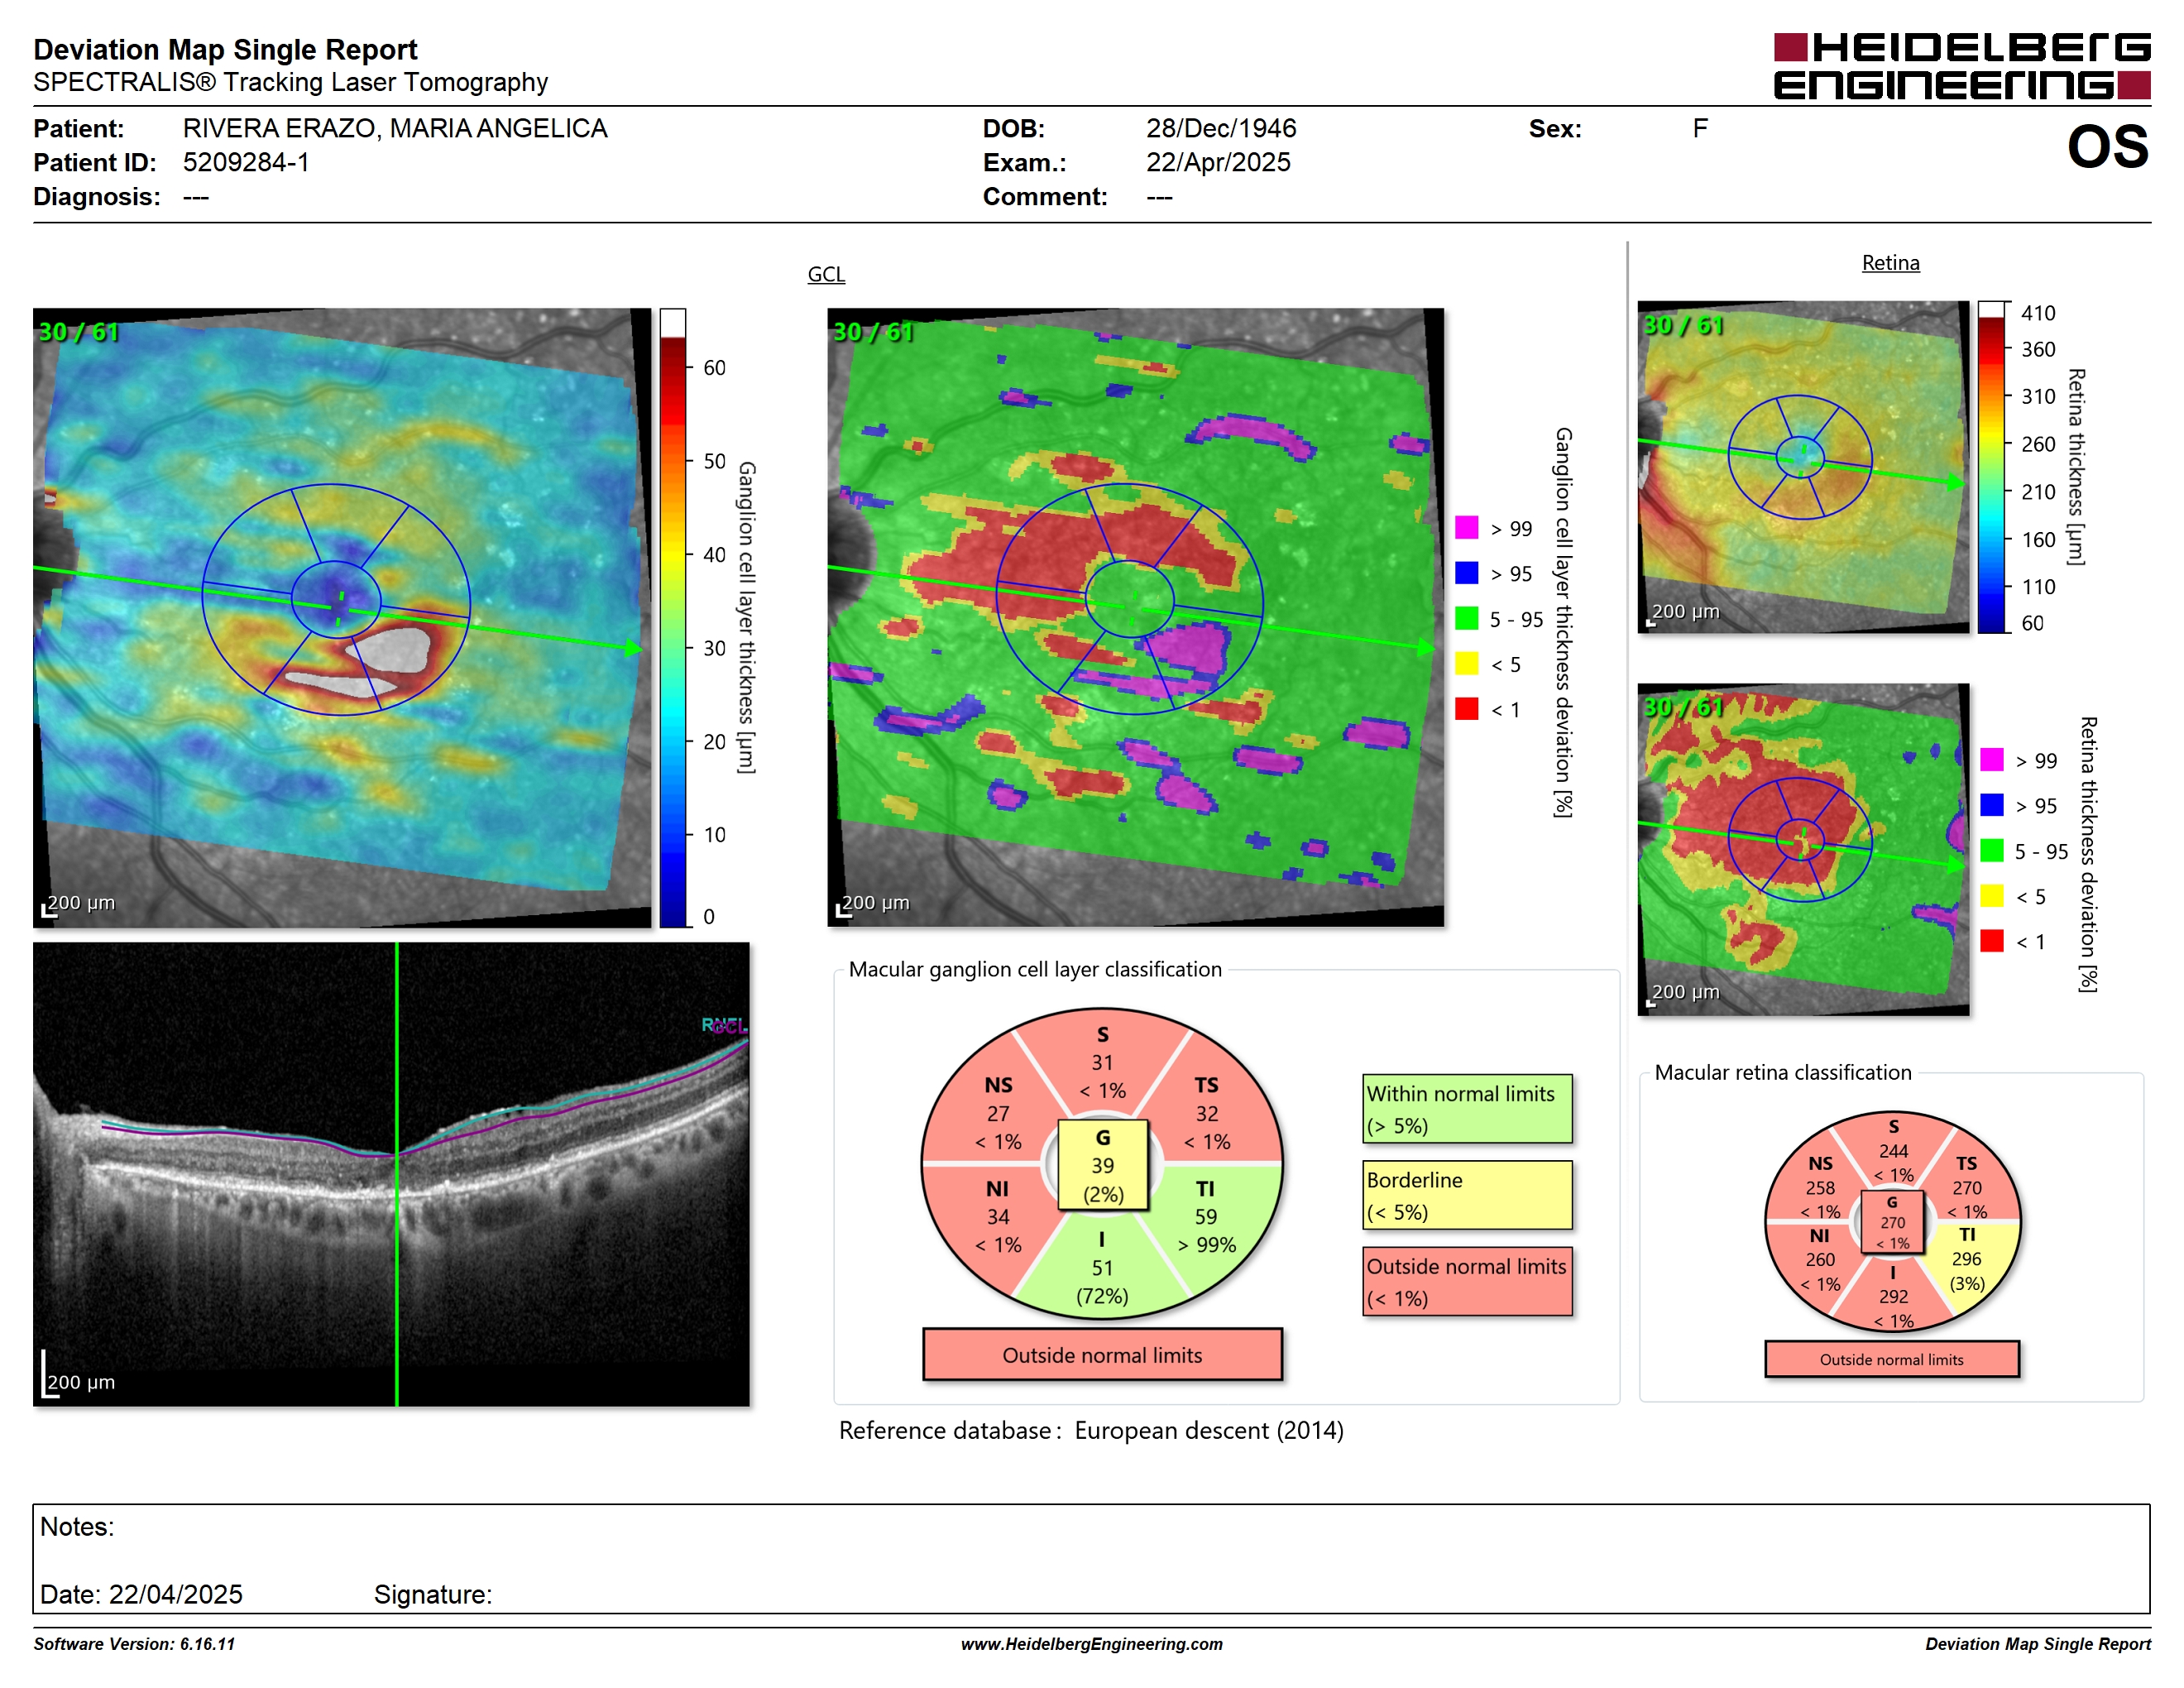This screenshot has width=2184, height=1688.
Task: Select GCL sector TI with value 59
Action: tap(1207, 1217)
